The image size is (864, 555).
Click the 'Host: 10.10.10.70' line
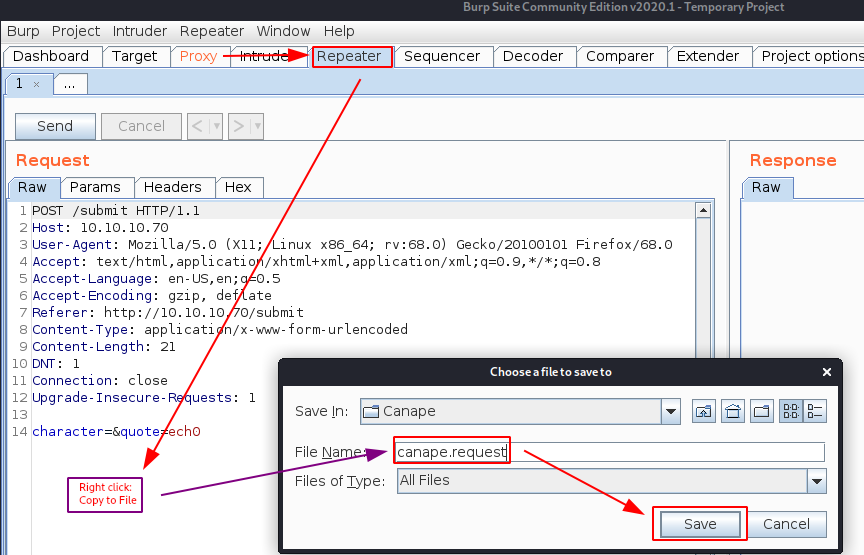(x=100, y=228)
